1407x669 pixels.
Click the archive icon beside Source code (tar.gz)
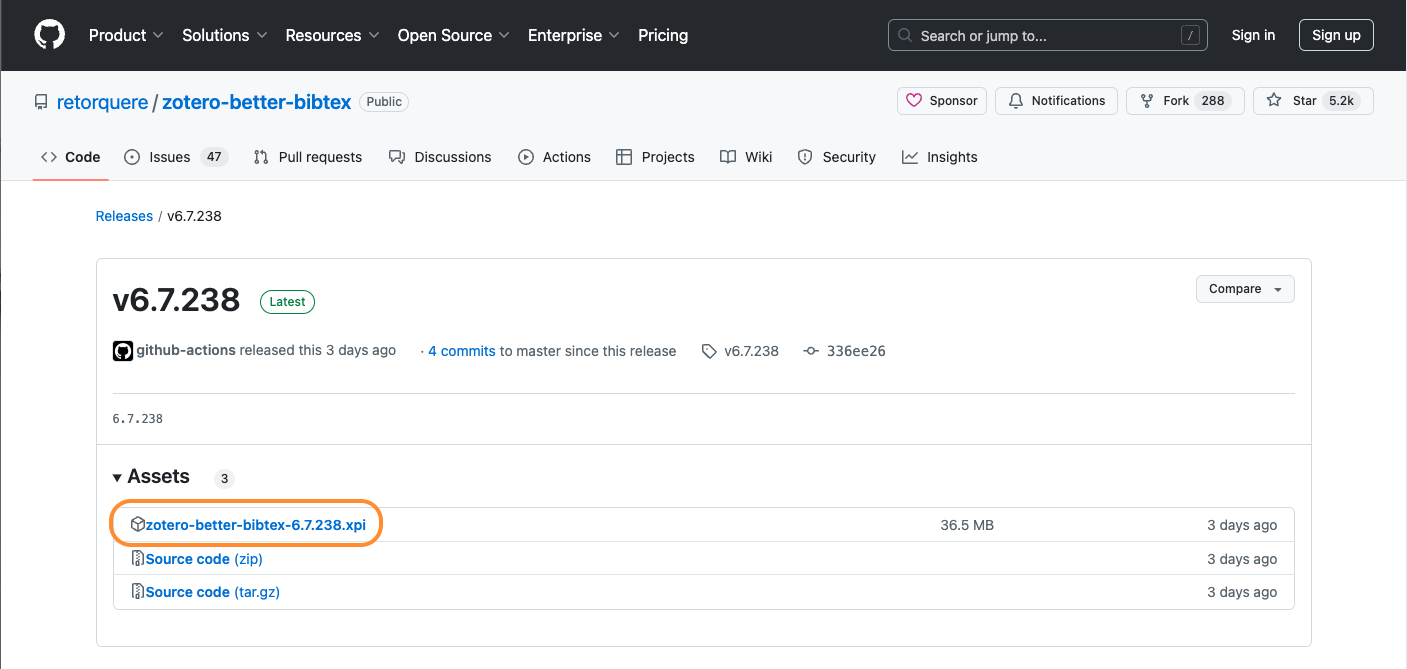coord(138,592)
